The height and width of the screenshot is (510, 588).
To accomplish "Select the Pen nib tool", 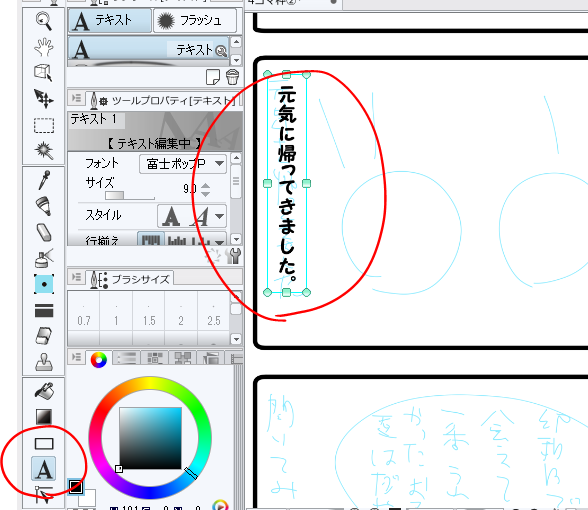I will [x=44, y=206].
